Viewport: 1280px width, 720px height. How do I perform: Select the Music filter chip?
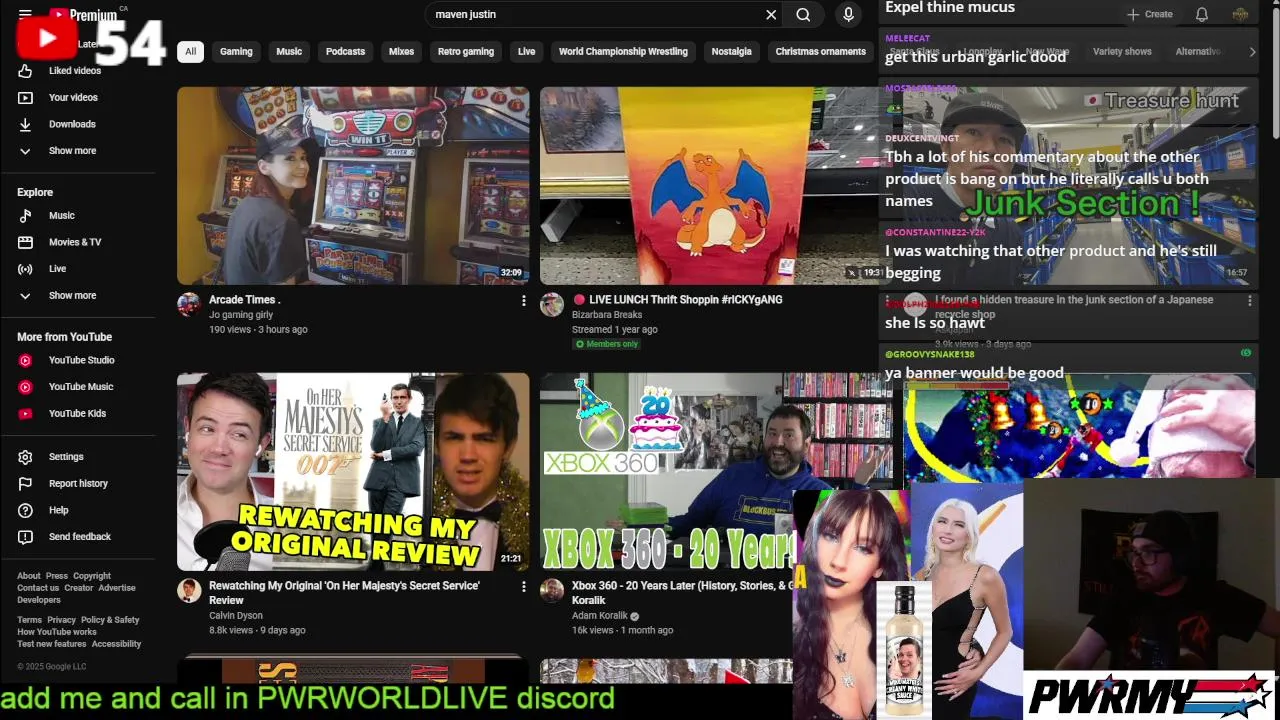pyautogui.click(x=289, y=51)
